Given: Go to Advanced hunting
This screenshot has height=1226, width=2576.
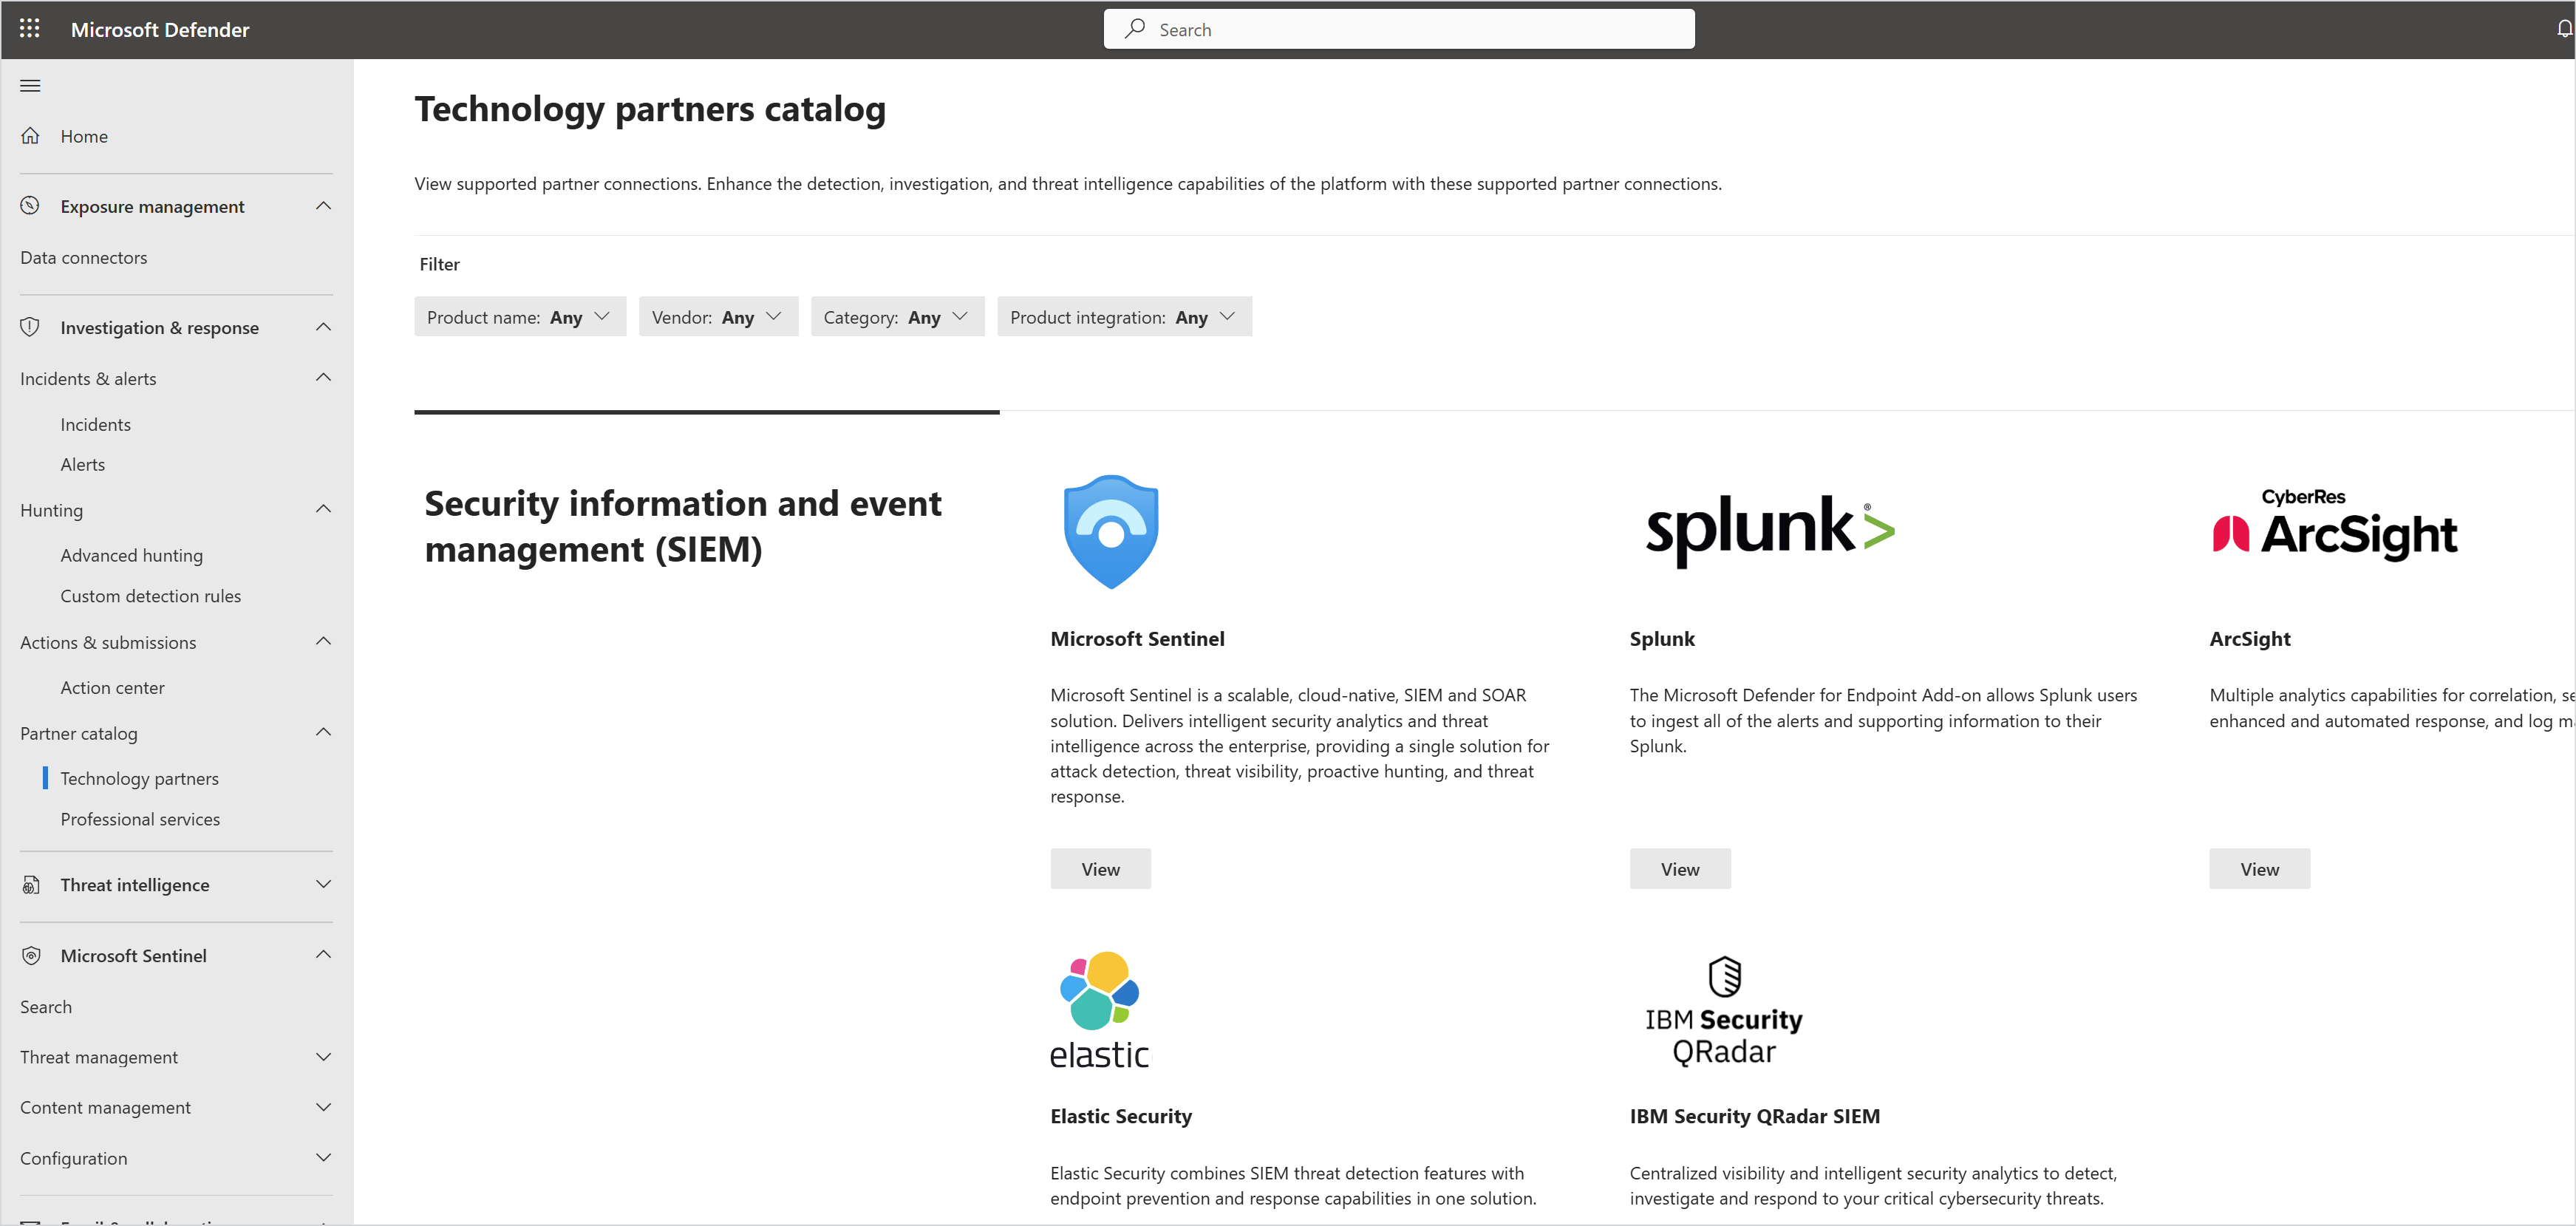Looking at the screenshot, I should 131,556.
